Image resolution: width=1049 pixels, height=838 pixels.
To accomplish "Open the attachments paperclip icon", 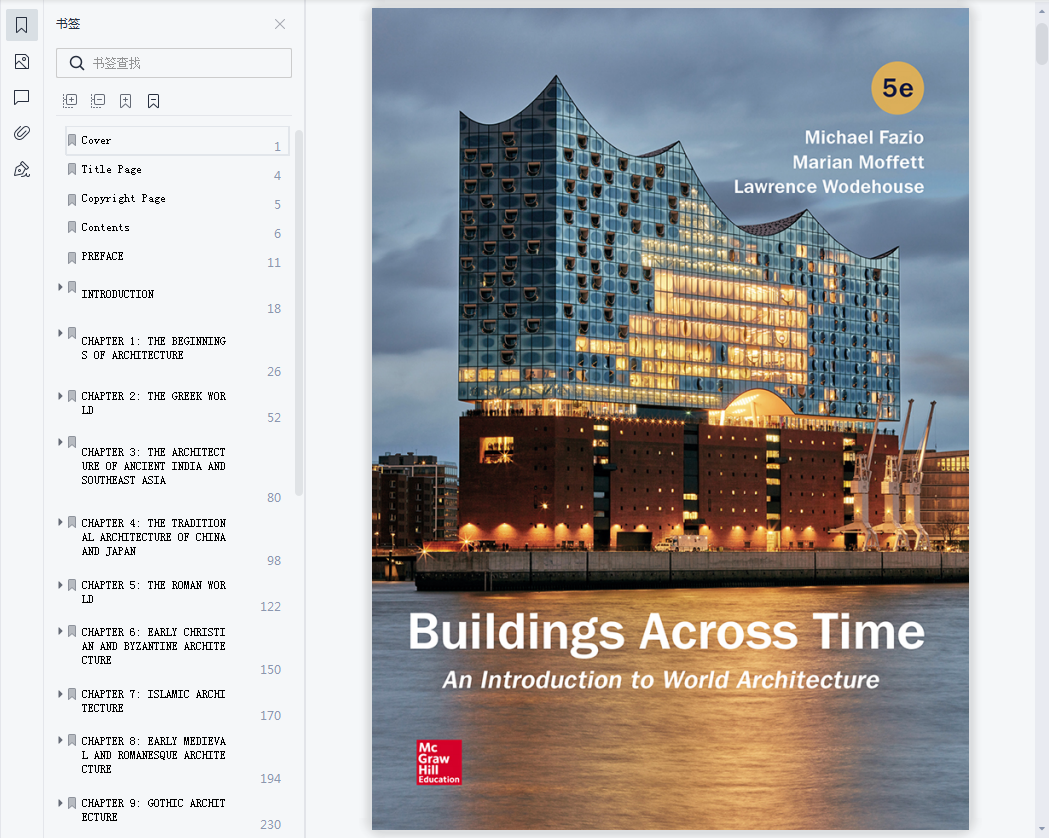I will pos(22,133).
